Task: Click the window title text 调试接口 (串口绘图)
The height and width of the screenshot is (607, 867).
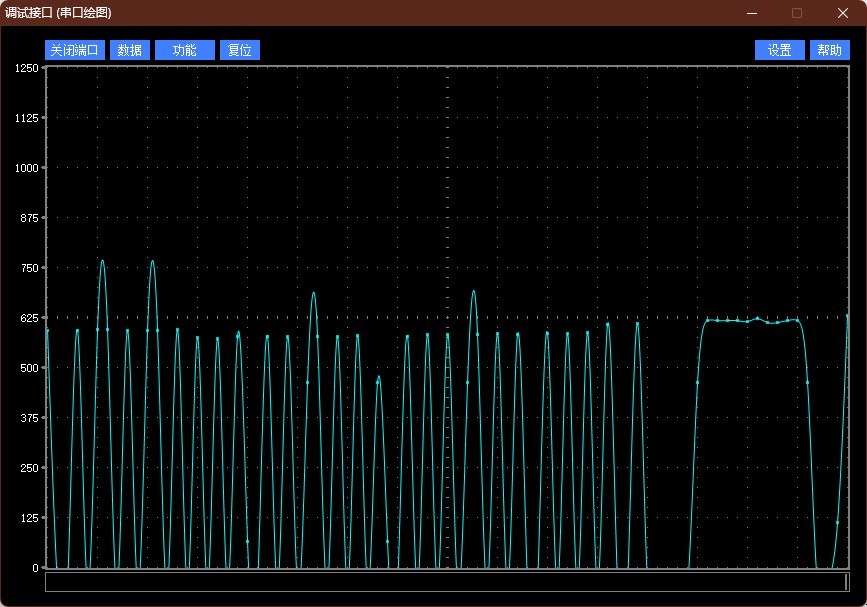Action: [58, 13]
